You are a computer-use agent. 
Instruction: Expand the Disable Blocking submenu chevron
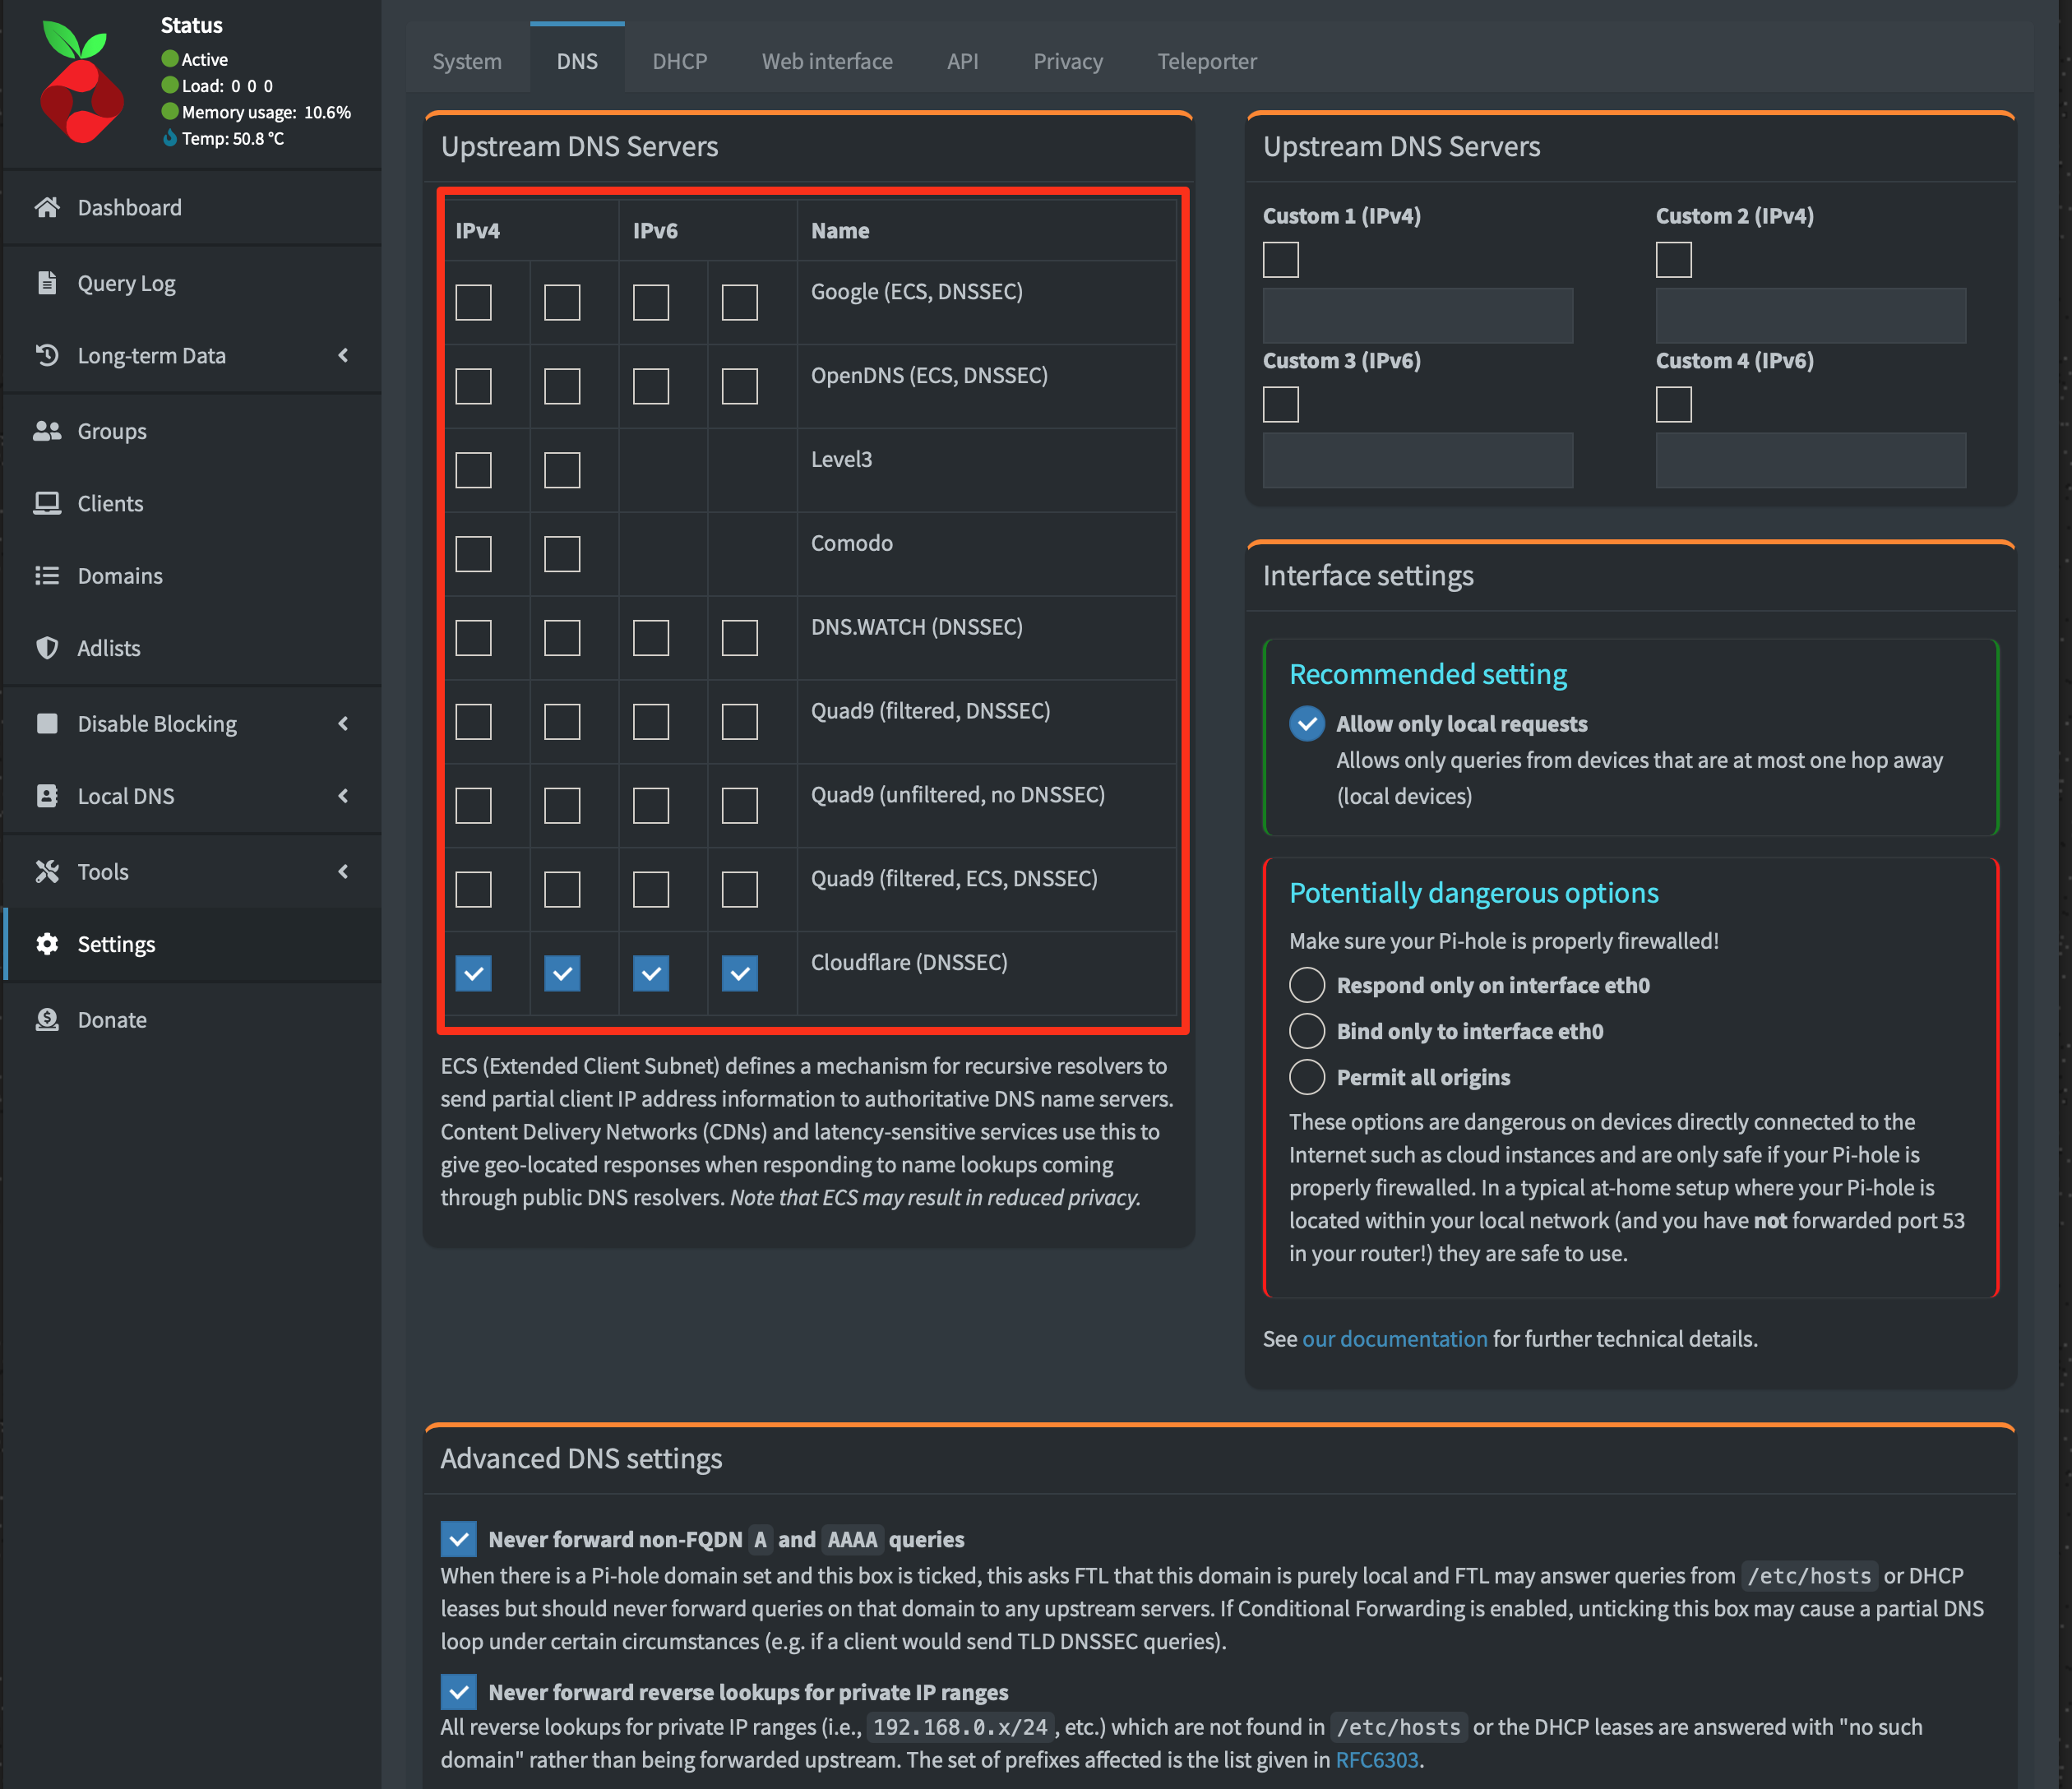[343, 723]
